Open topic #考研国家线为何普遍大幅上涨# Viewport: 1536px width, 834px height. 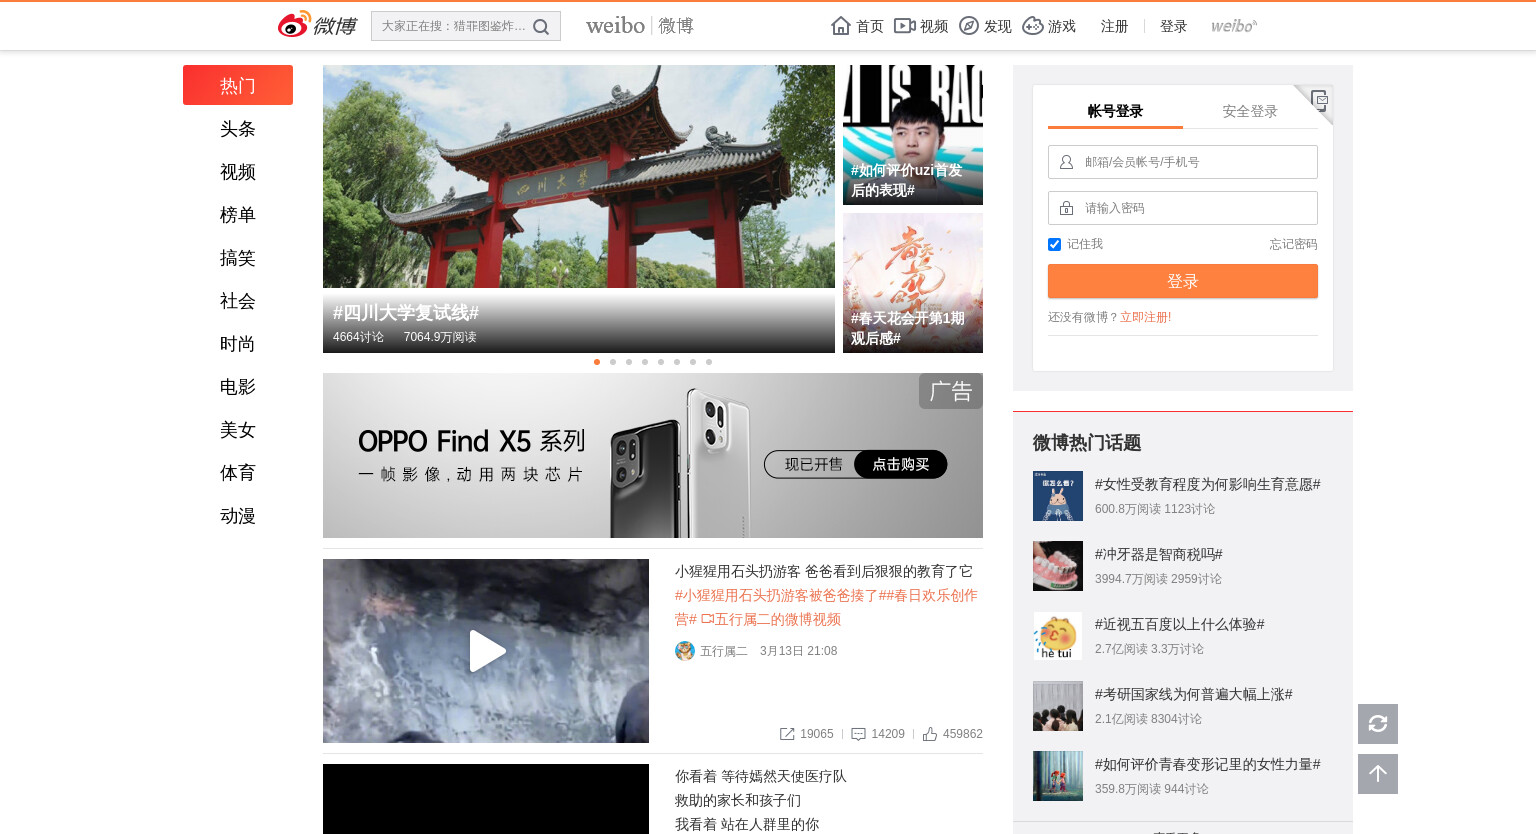pyautogui.click(x=1193, y=694)
